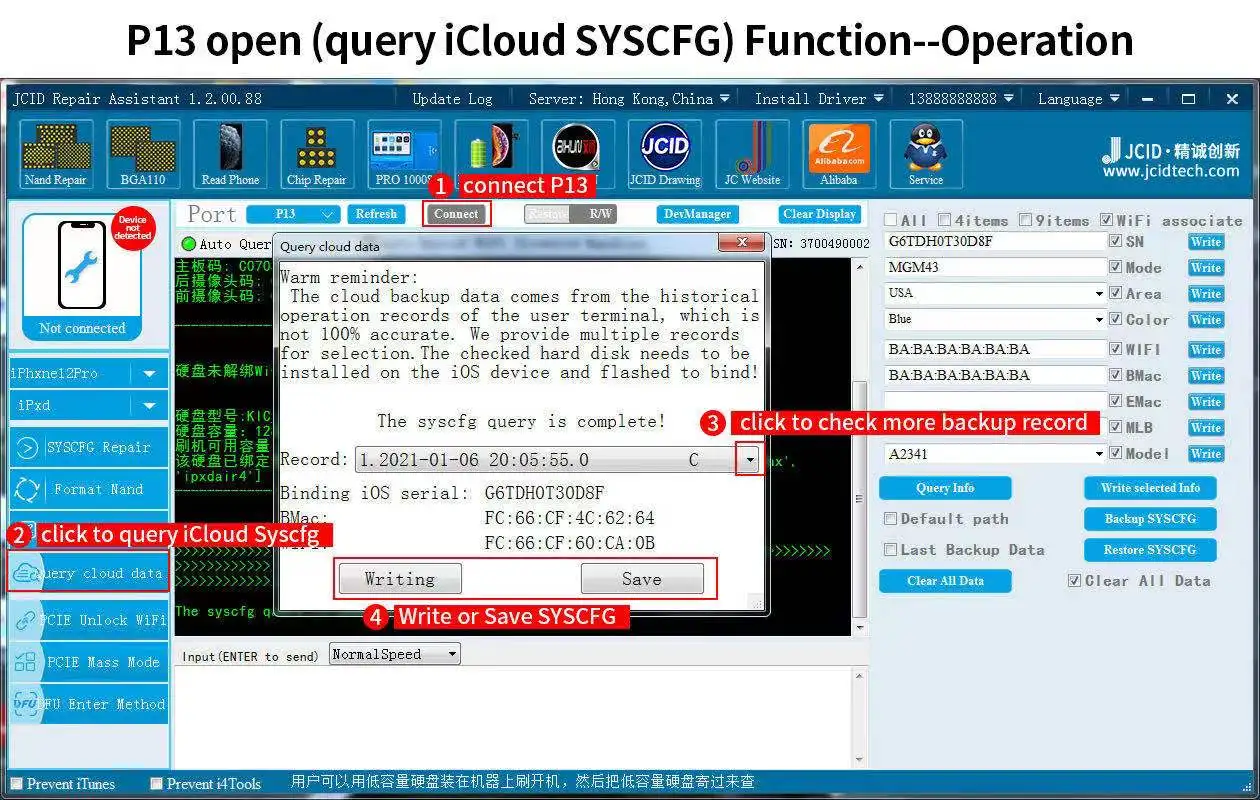
Task: Click the Save button in dialog
Action: [642, 579]
